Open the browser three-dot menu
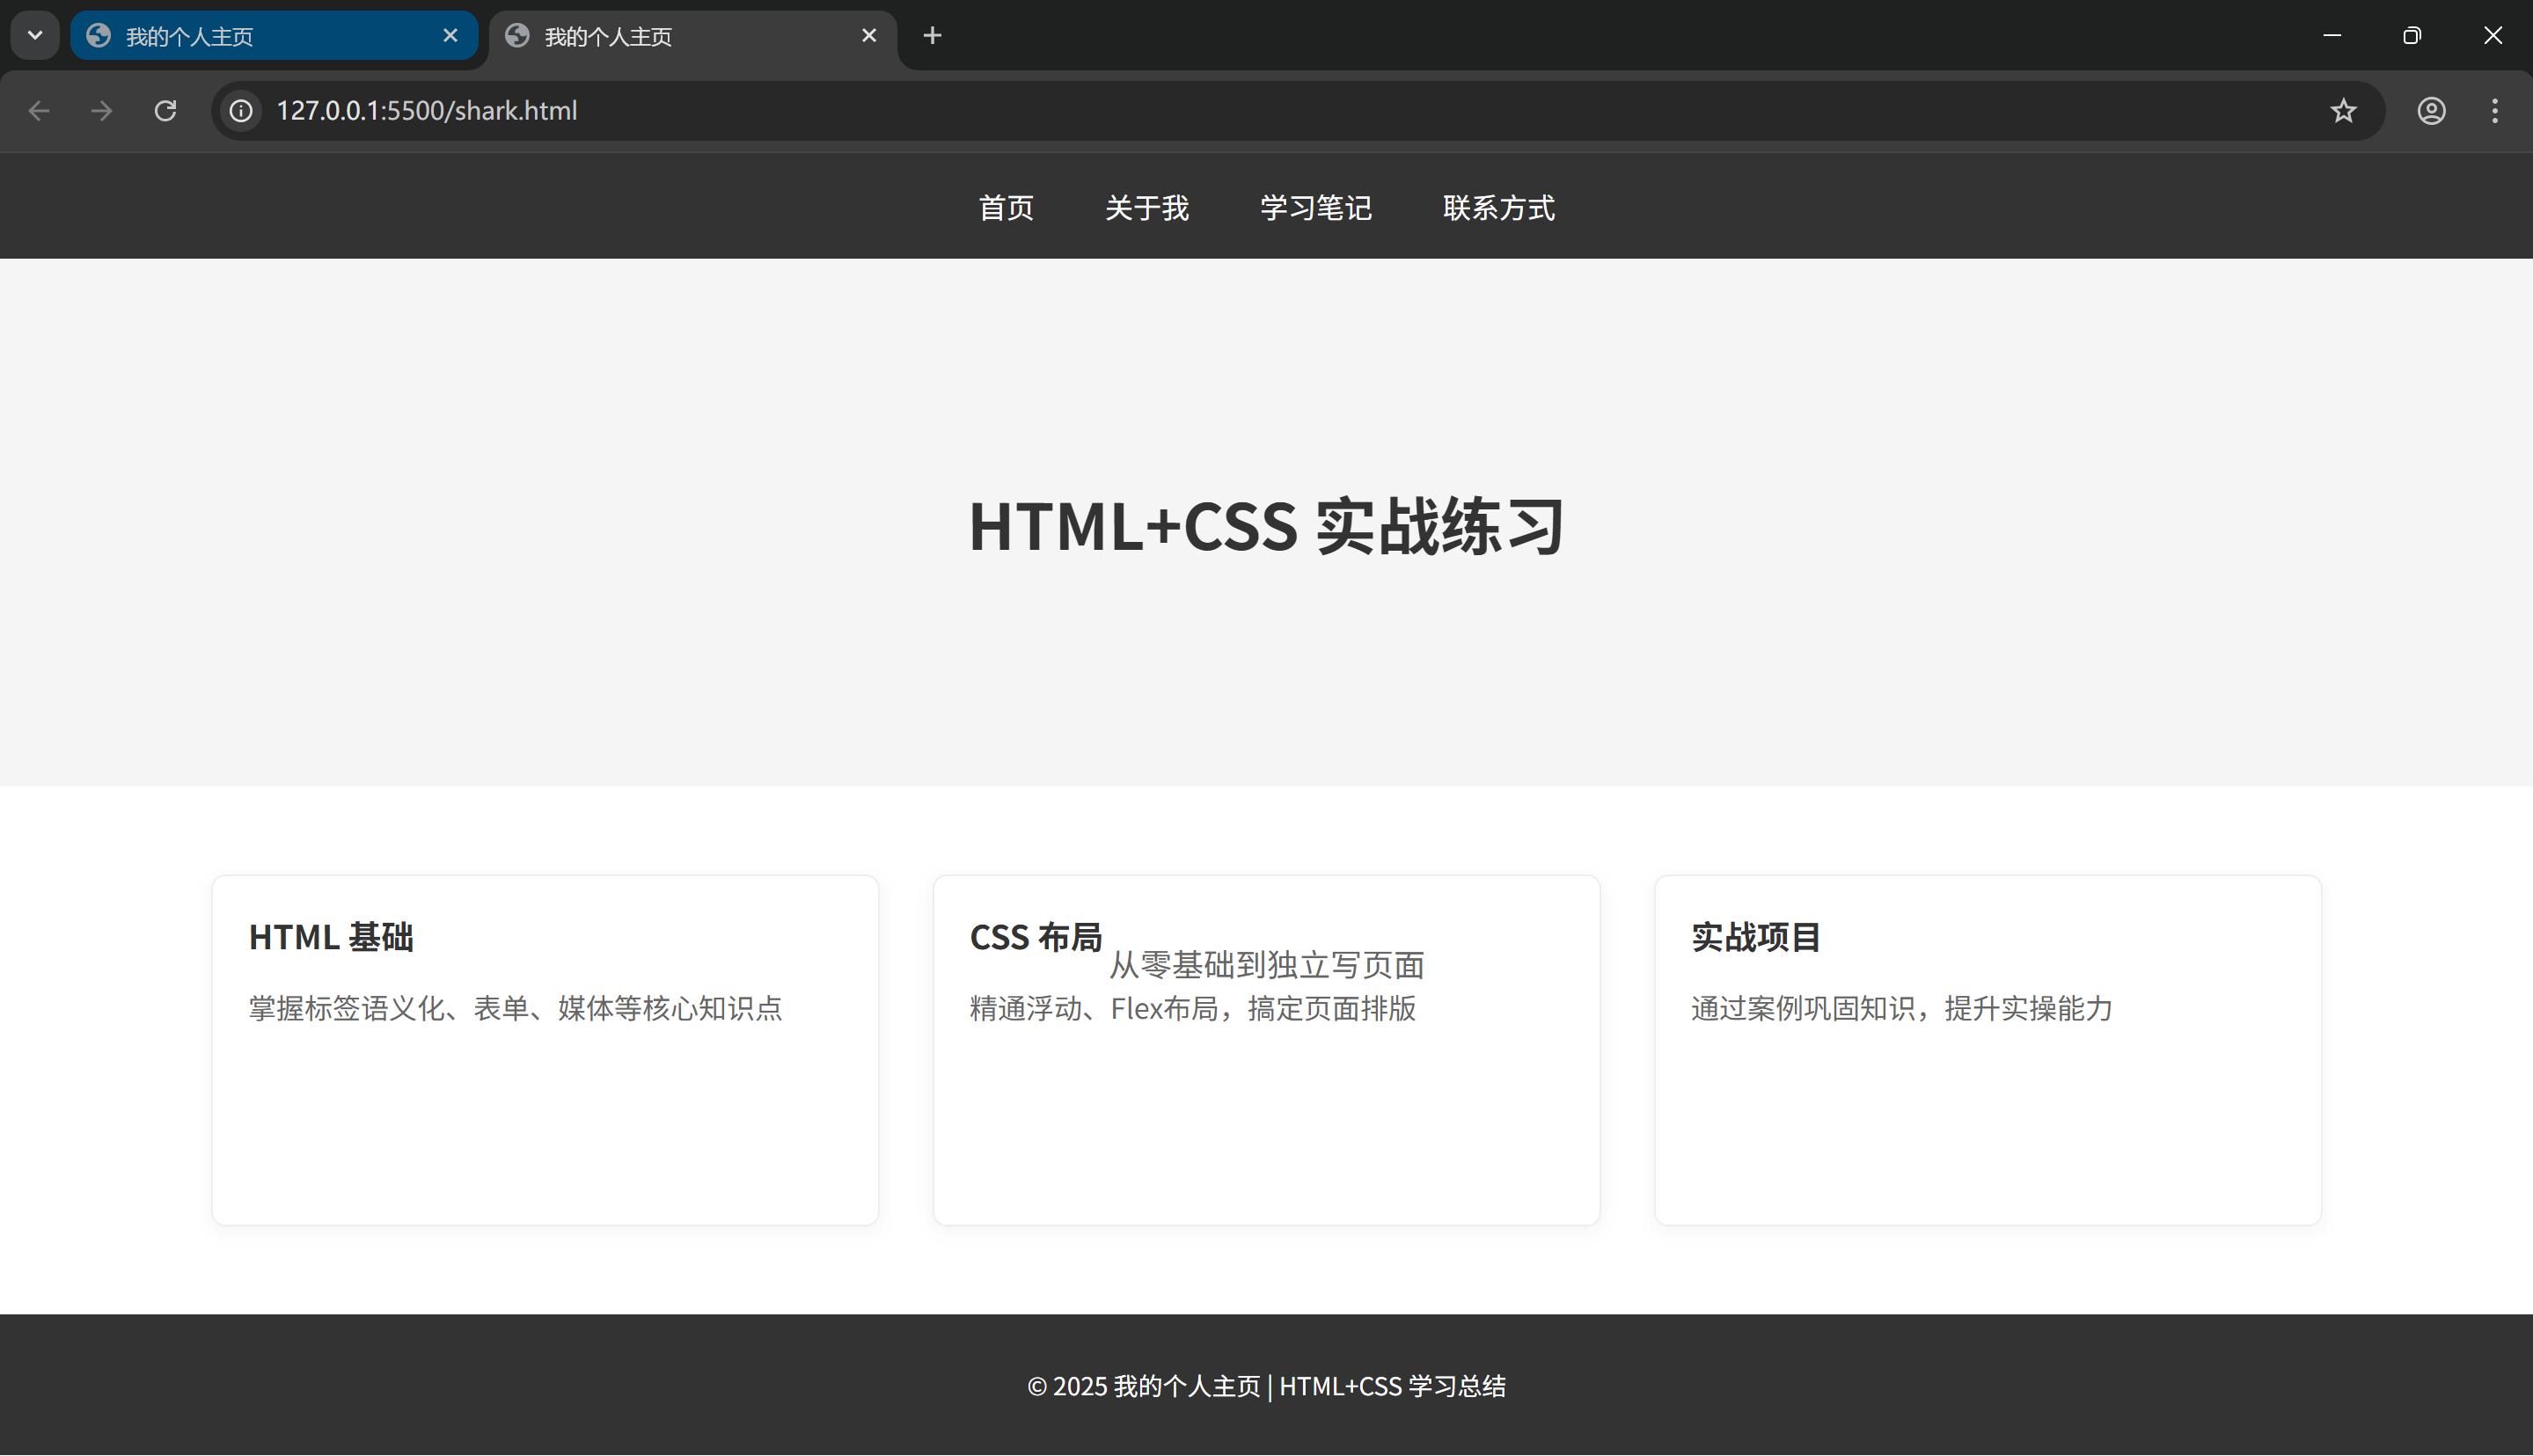 (x=2495, y=111)
